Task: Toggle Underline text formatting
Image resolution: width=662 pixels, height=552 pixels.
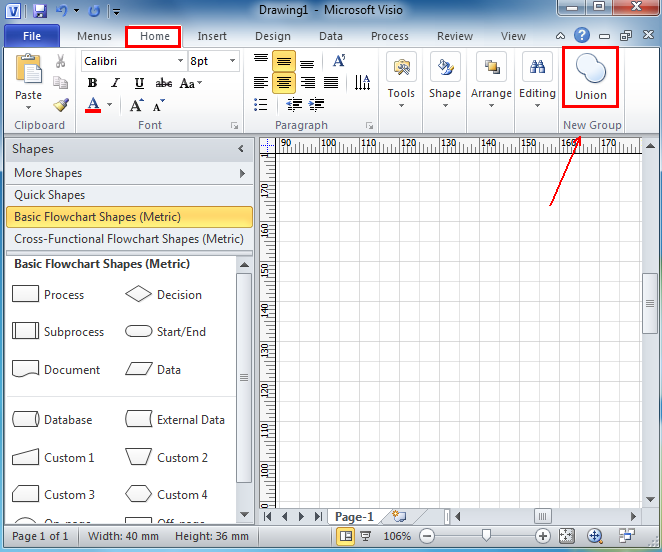Action: [x=139, y=83]
